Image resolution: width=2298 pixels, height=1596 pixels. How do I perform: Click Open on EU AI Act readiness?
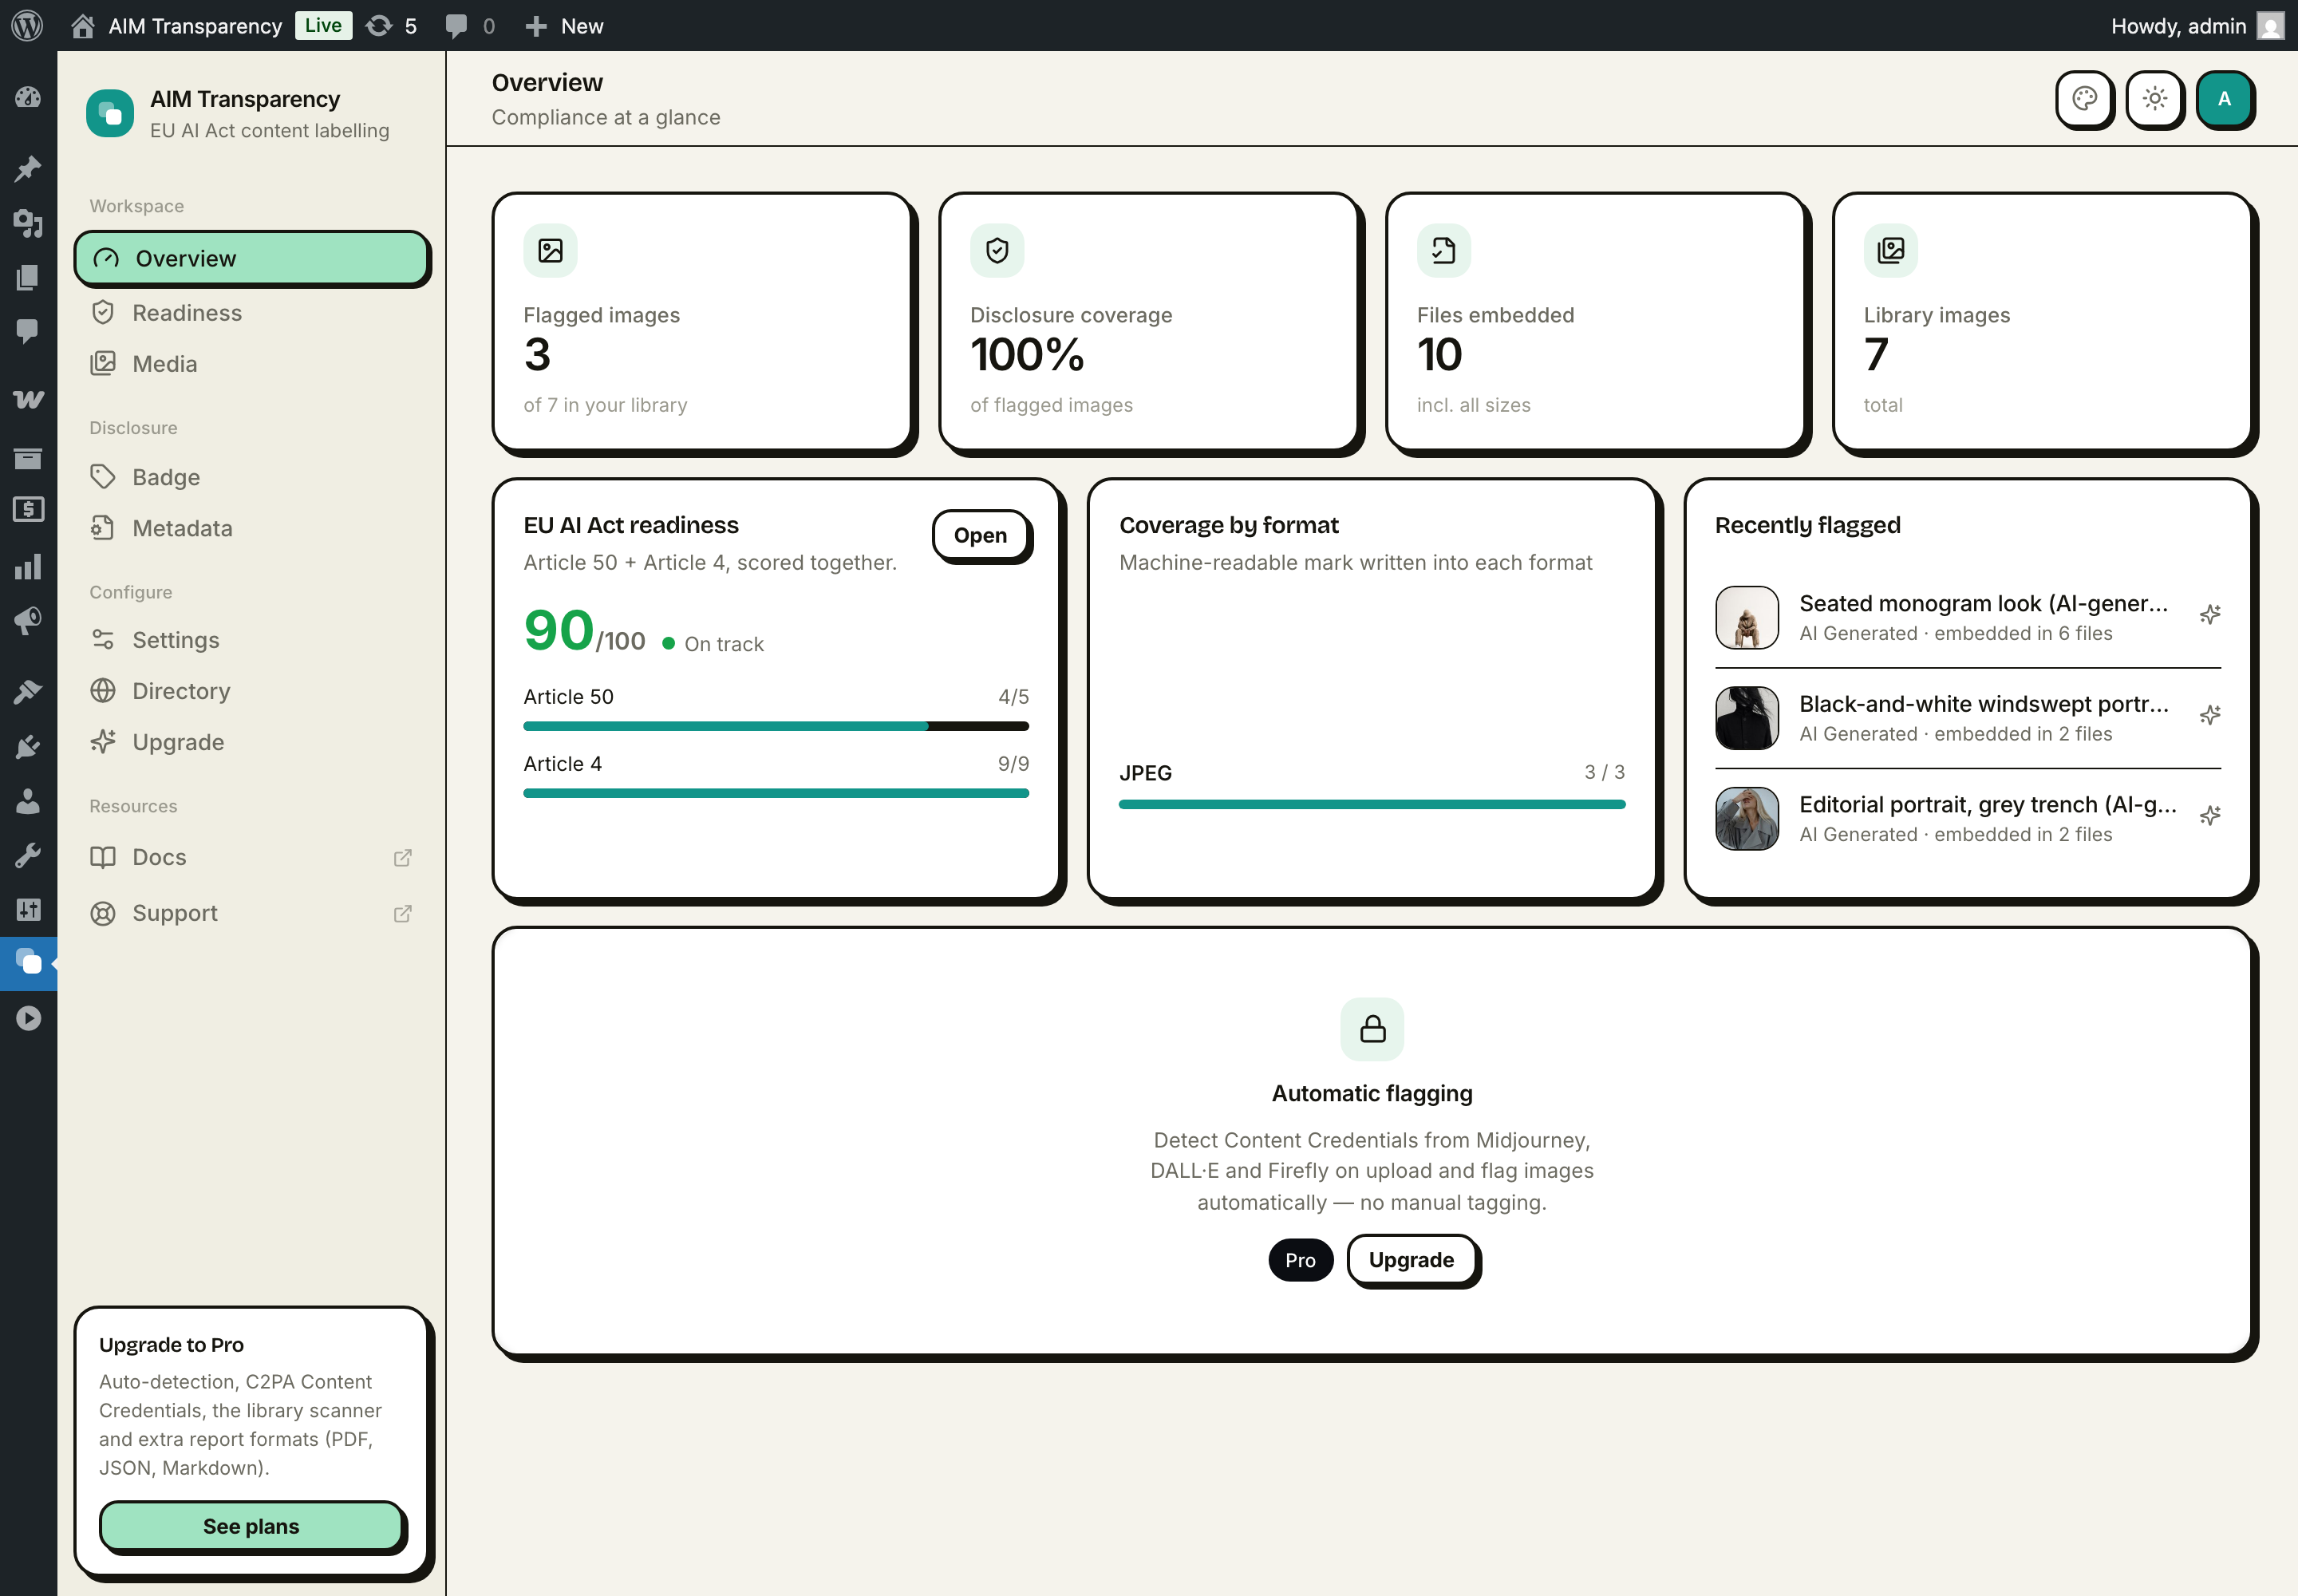coord(980,535)
